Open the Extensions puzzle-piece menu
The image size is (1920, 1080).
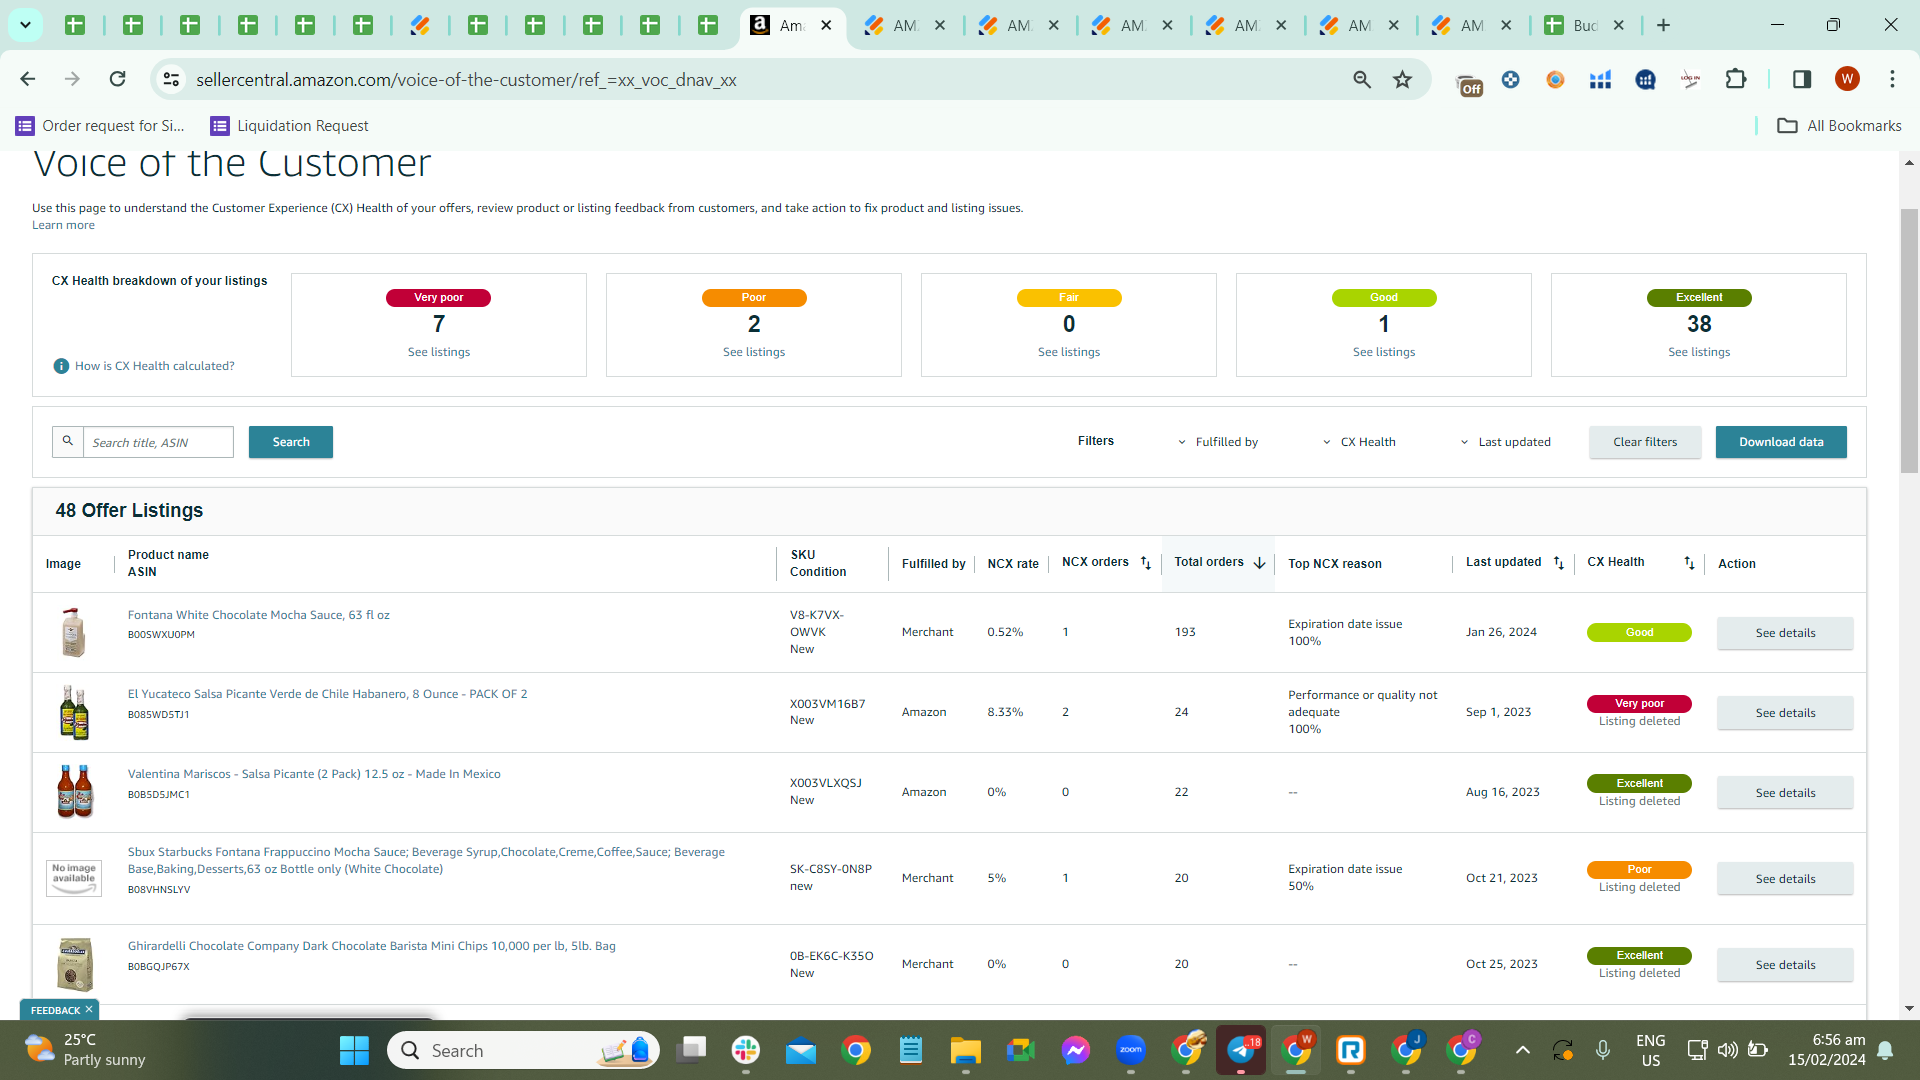[1736, 80]
